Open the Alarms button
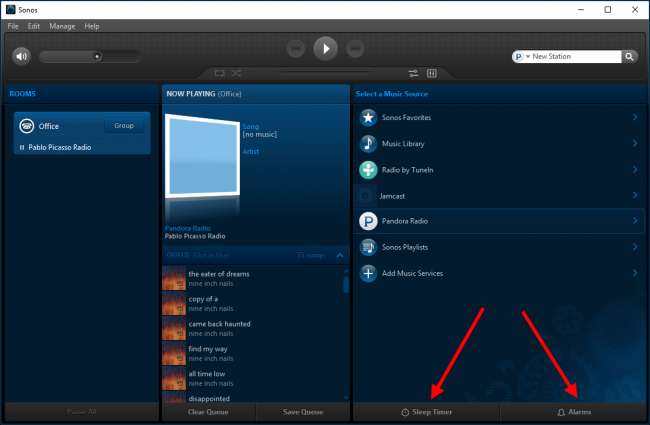650x425 pixels. pos(574,412)
